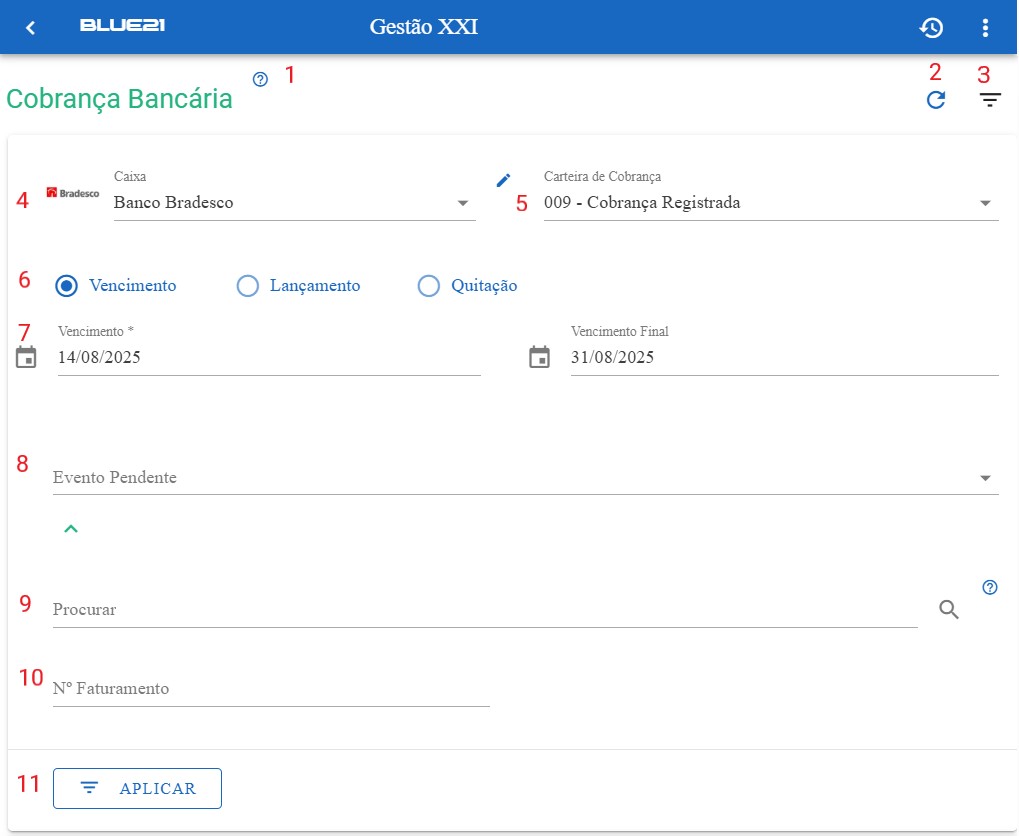This screenshot has height=836, width=1019.
Task: Click the Vencimento date field 14/08/2025
Action: pyautogui.click(x=269, y=358)
